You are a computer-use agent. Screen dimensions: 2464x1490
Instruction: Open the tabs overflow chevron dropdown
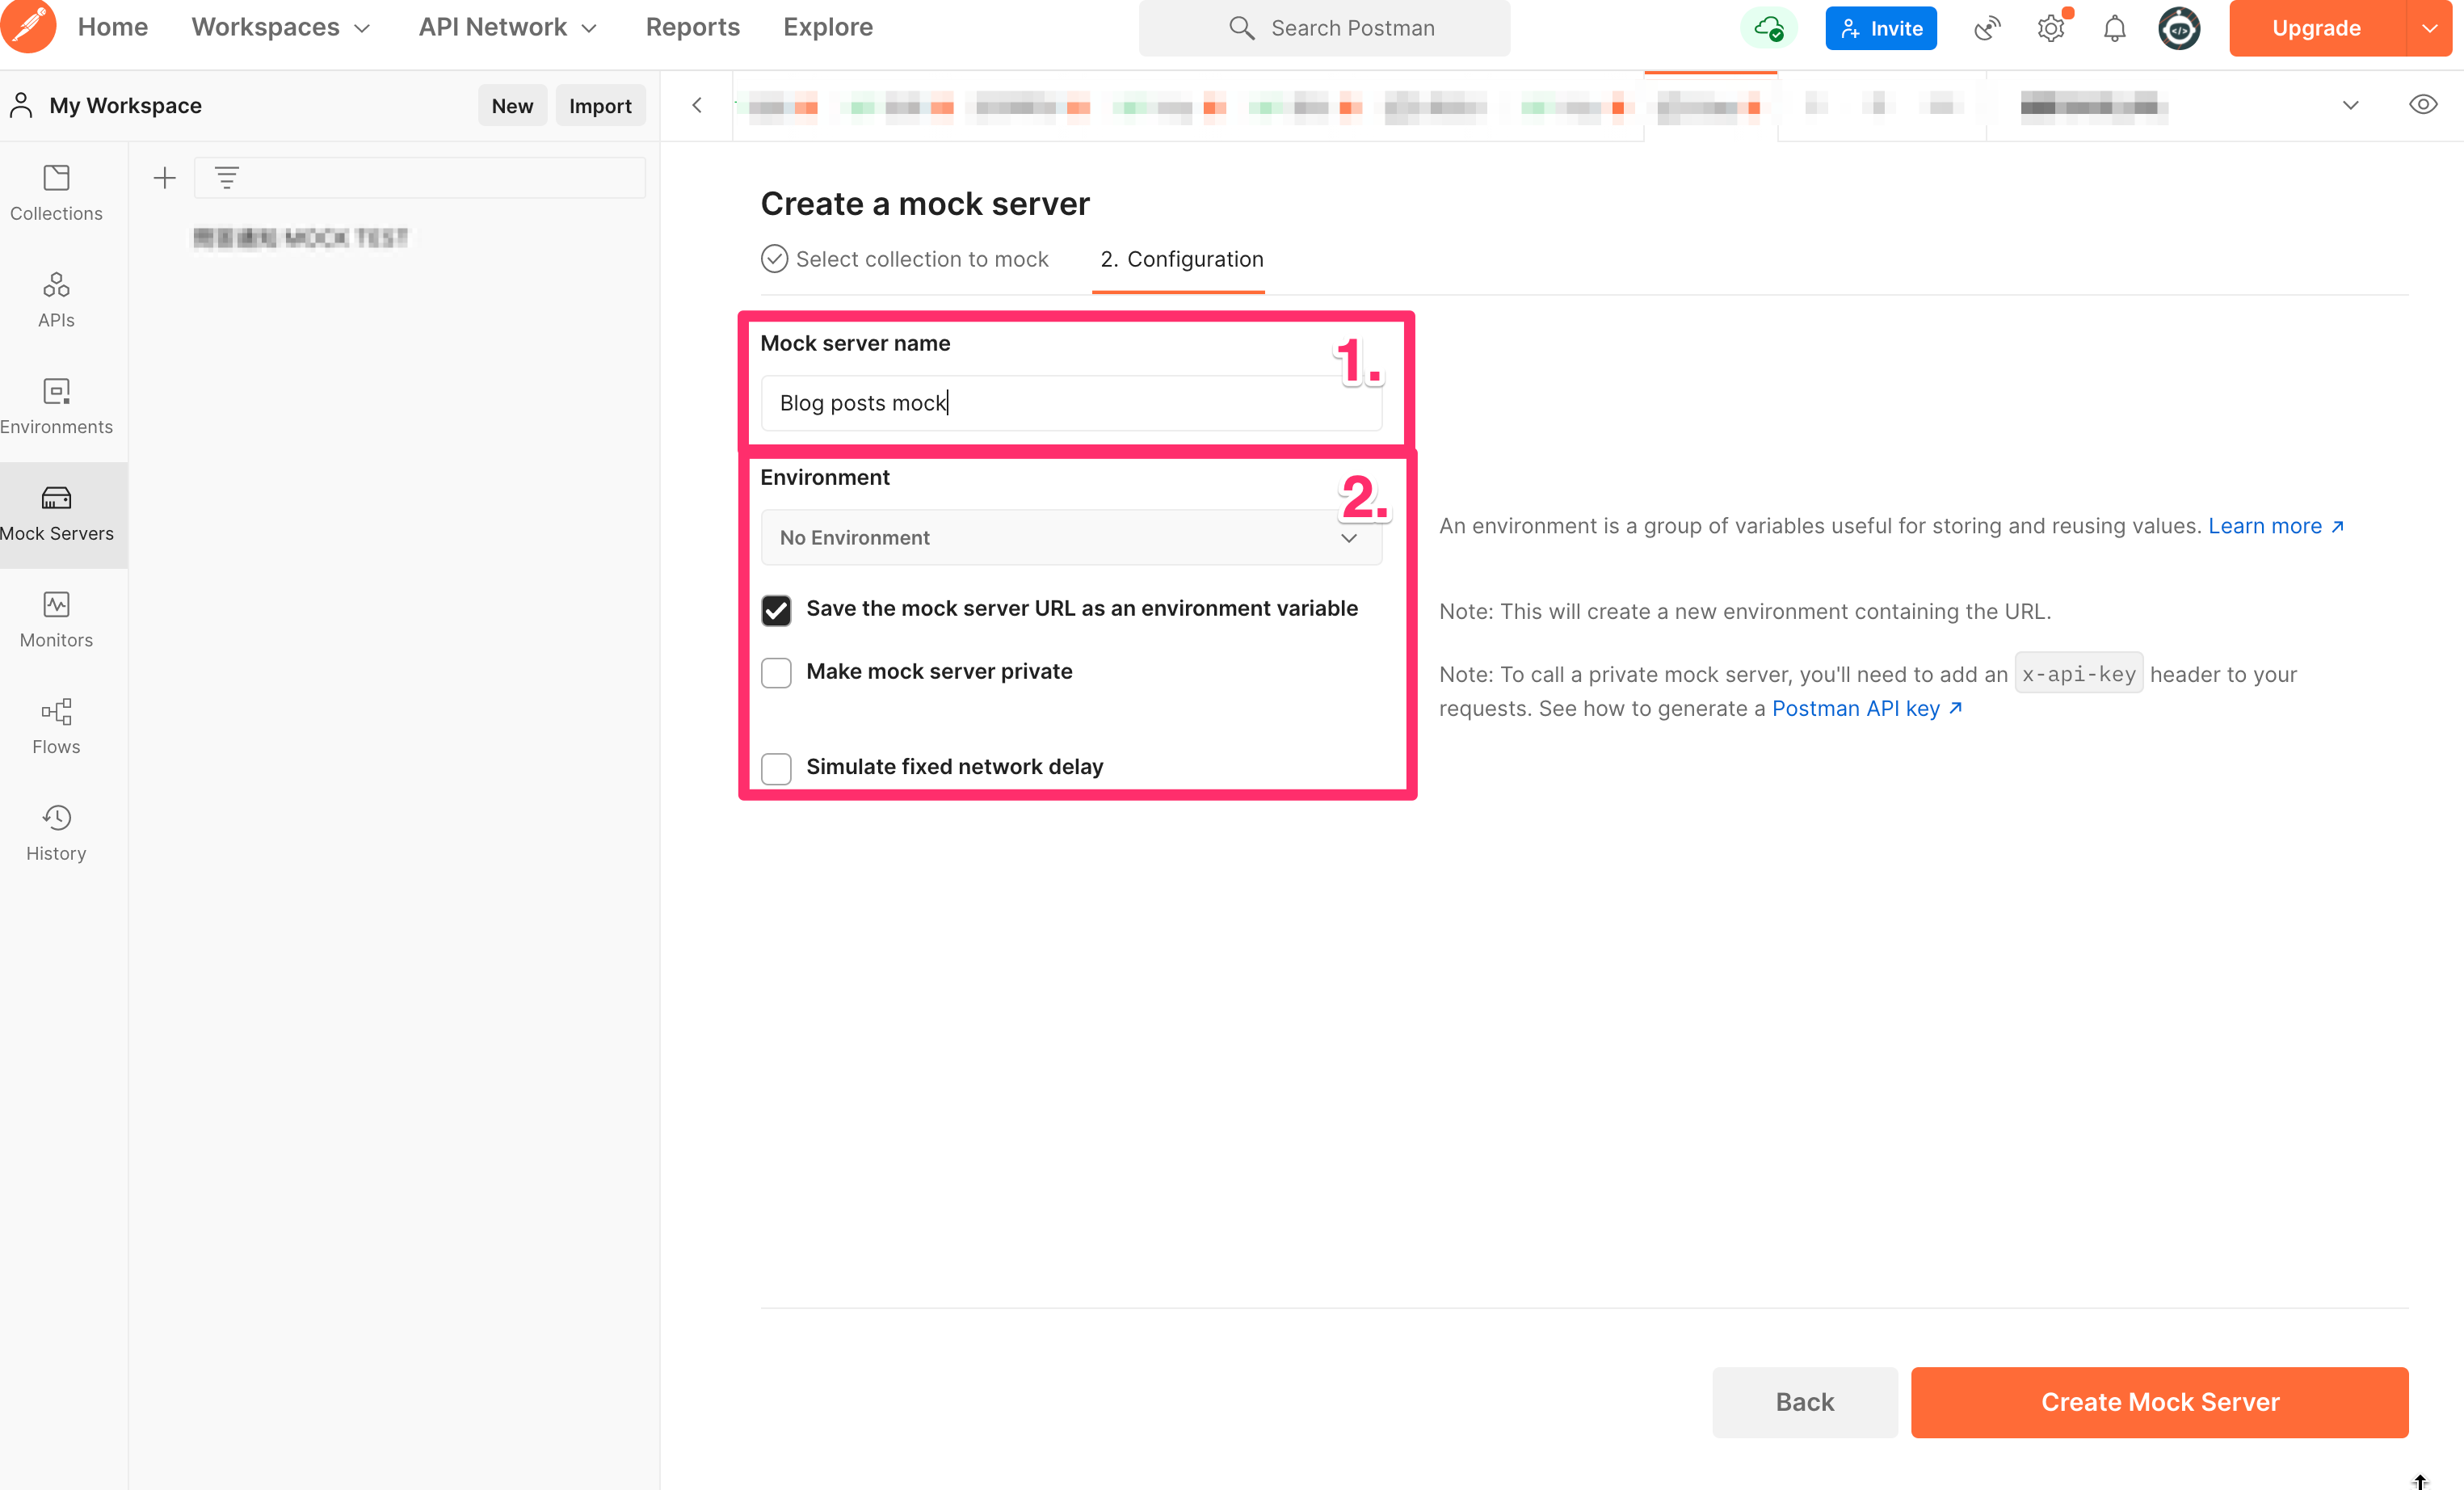pyautogui.click(x=2351, y=105)
